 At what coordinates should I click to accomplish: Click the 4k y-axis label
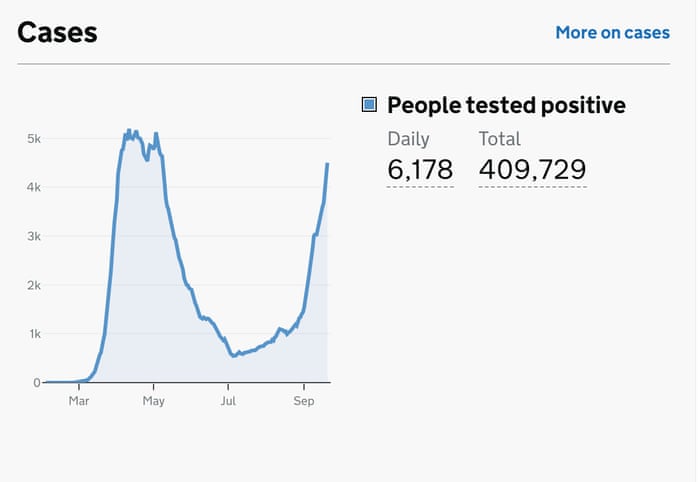coord(33,188)
